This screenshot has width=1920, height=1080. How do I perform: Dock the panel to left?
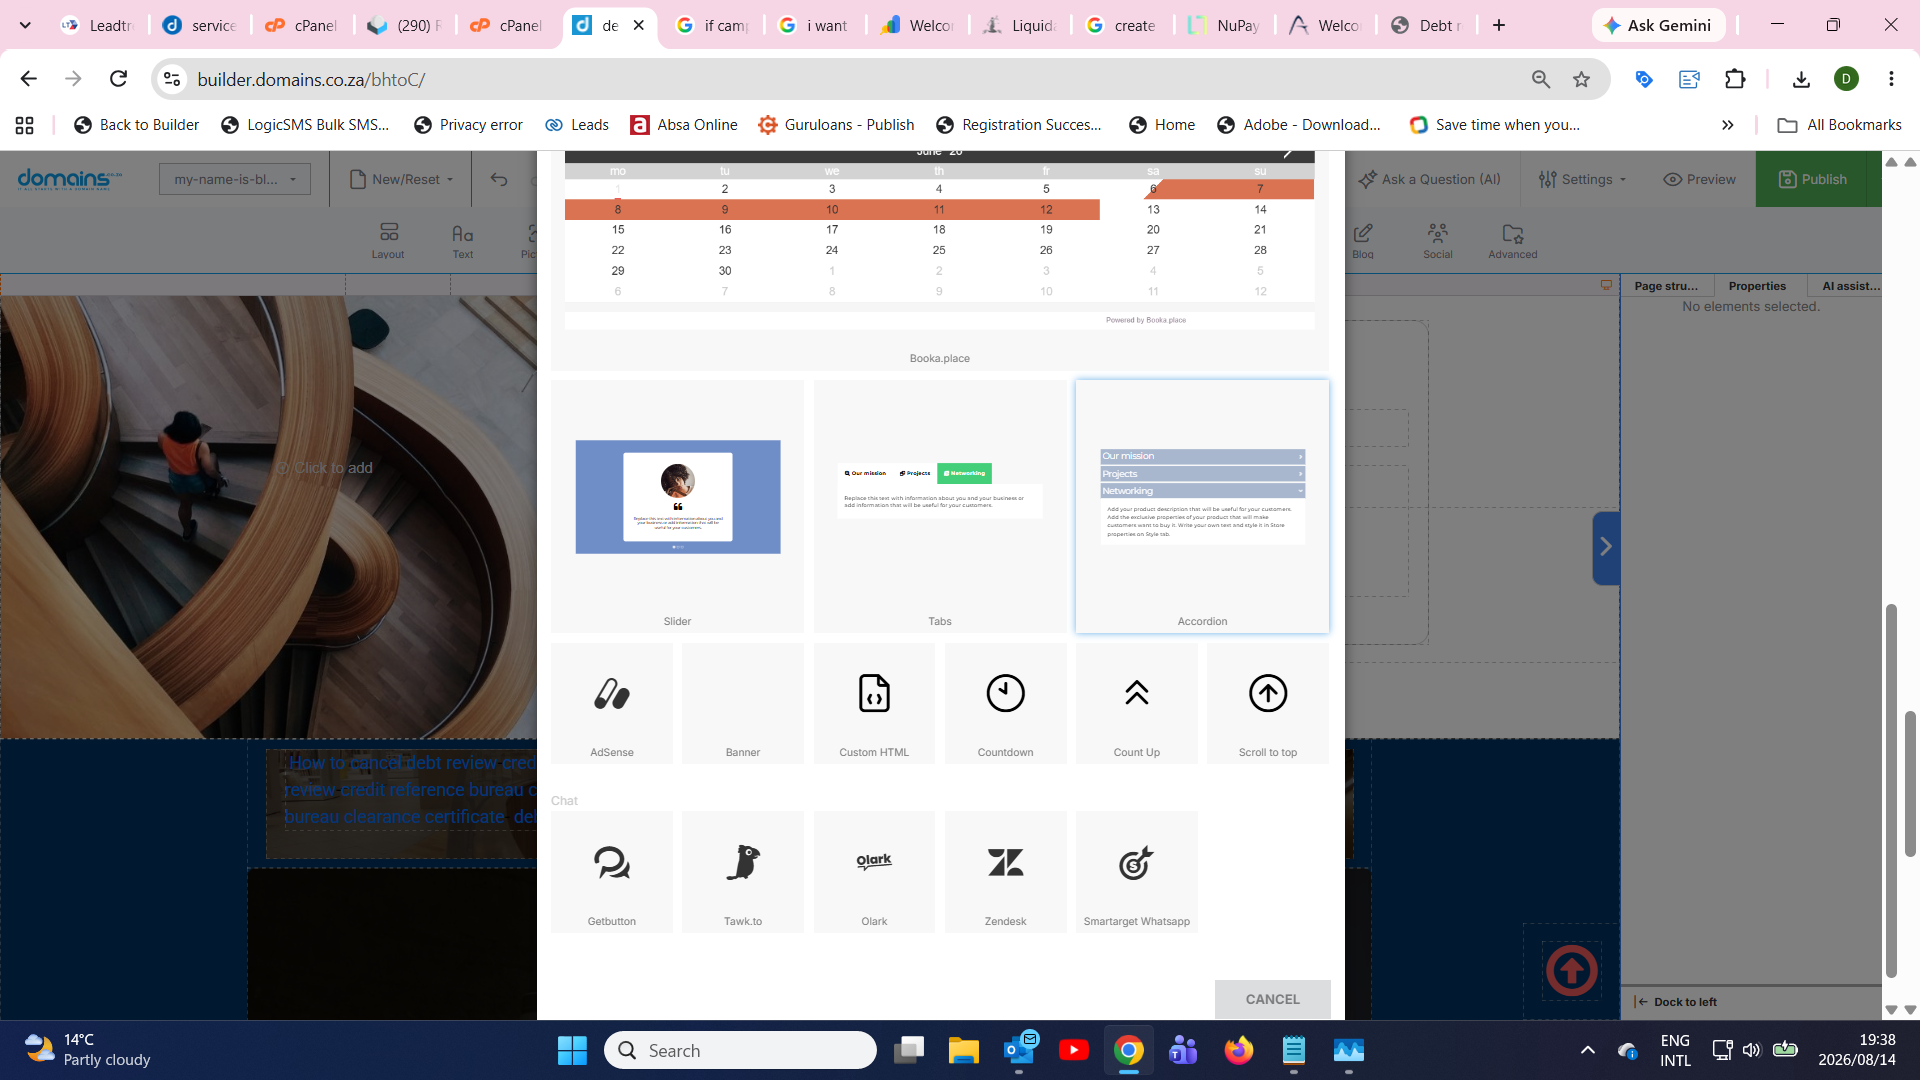coord(1676,1002)
